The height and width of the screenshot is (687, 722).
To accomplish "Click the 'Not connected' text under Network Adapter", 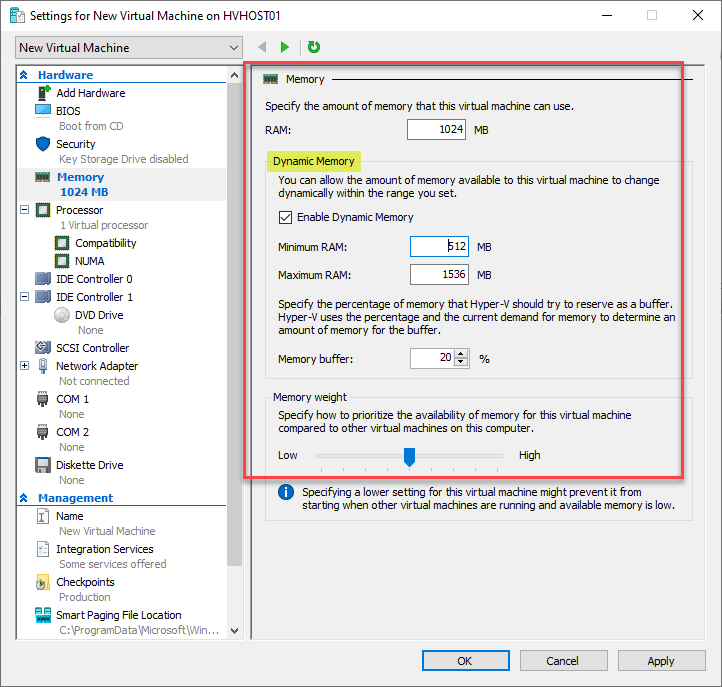I will pos(94,381).
